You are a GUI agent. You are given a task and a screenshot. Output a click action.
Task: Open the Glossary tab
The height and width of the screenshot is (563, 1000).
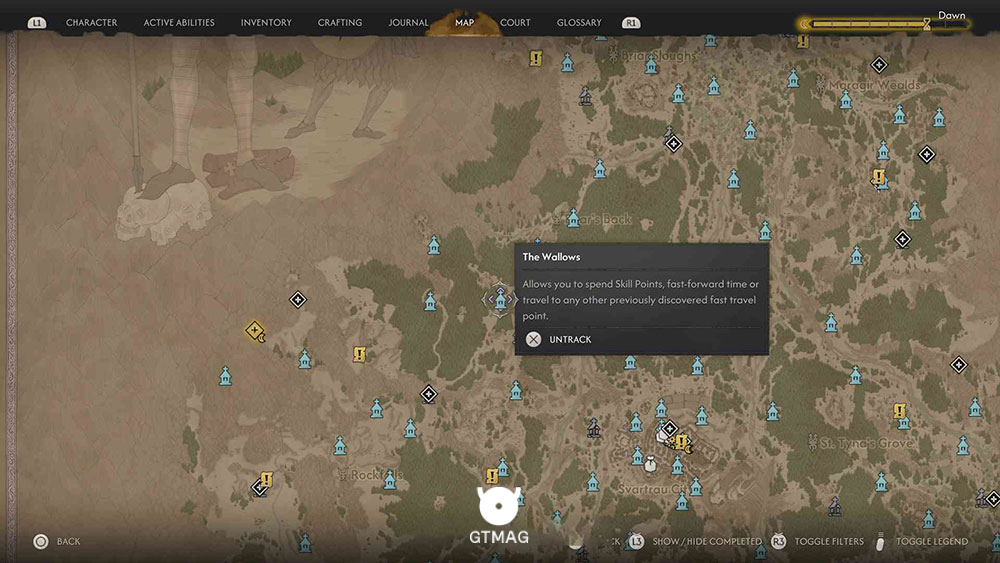[579, 22]
